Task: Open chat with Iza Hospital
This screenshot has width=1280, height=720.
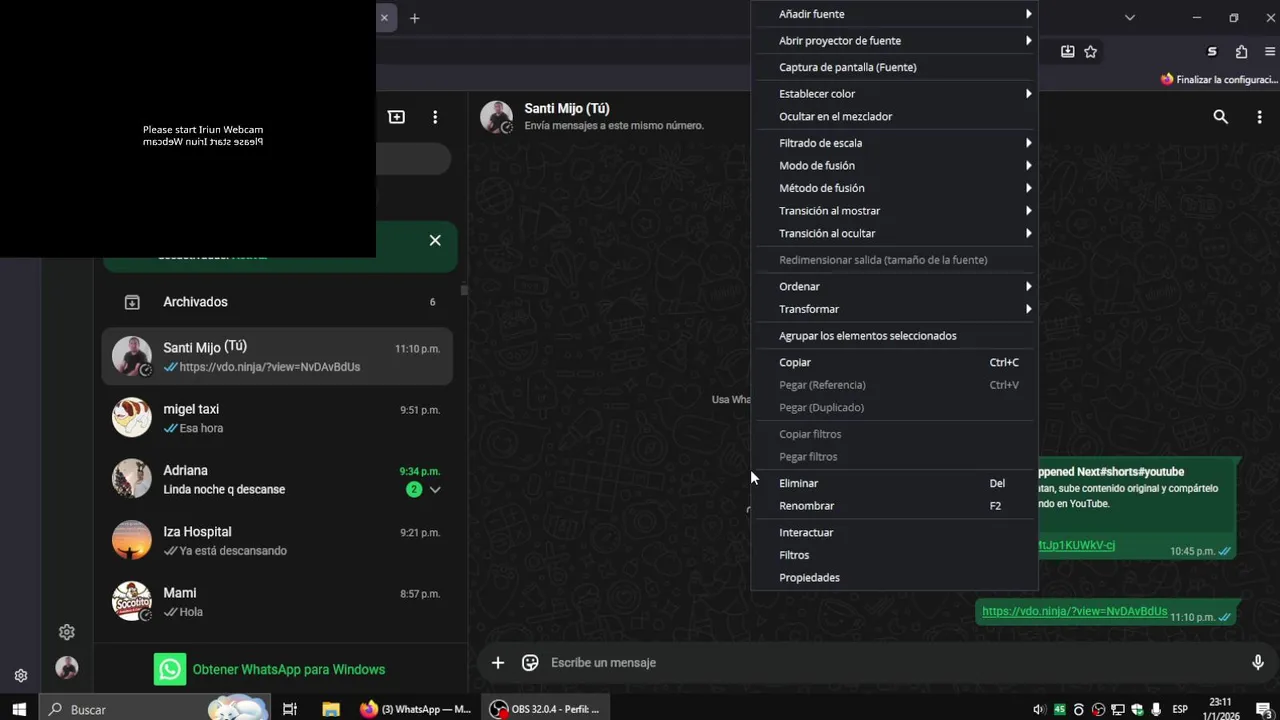Action: point(278,541)
